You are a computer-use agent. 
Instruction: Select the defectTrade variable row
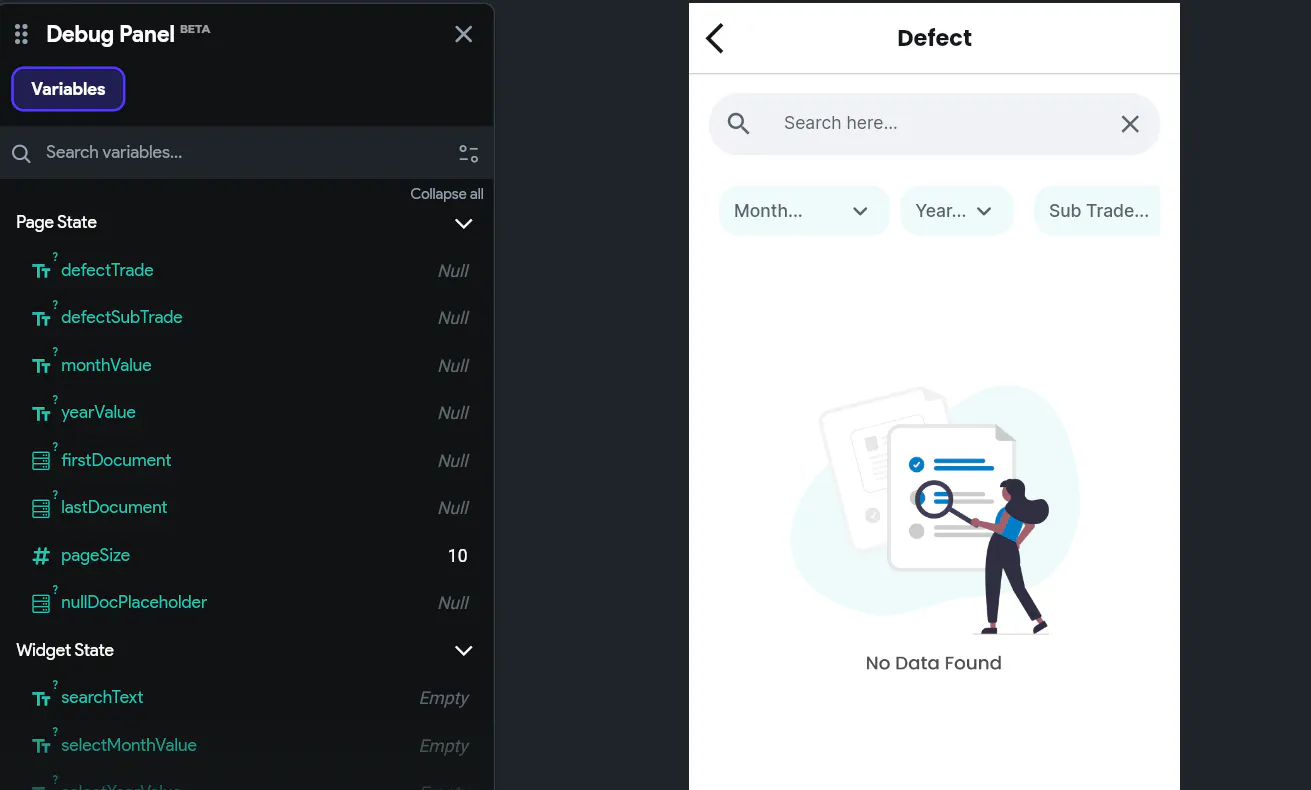(247, 271)
